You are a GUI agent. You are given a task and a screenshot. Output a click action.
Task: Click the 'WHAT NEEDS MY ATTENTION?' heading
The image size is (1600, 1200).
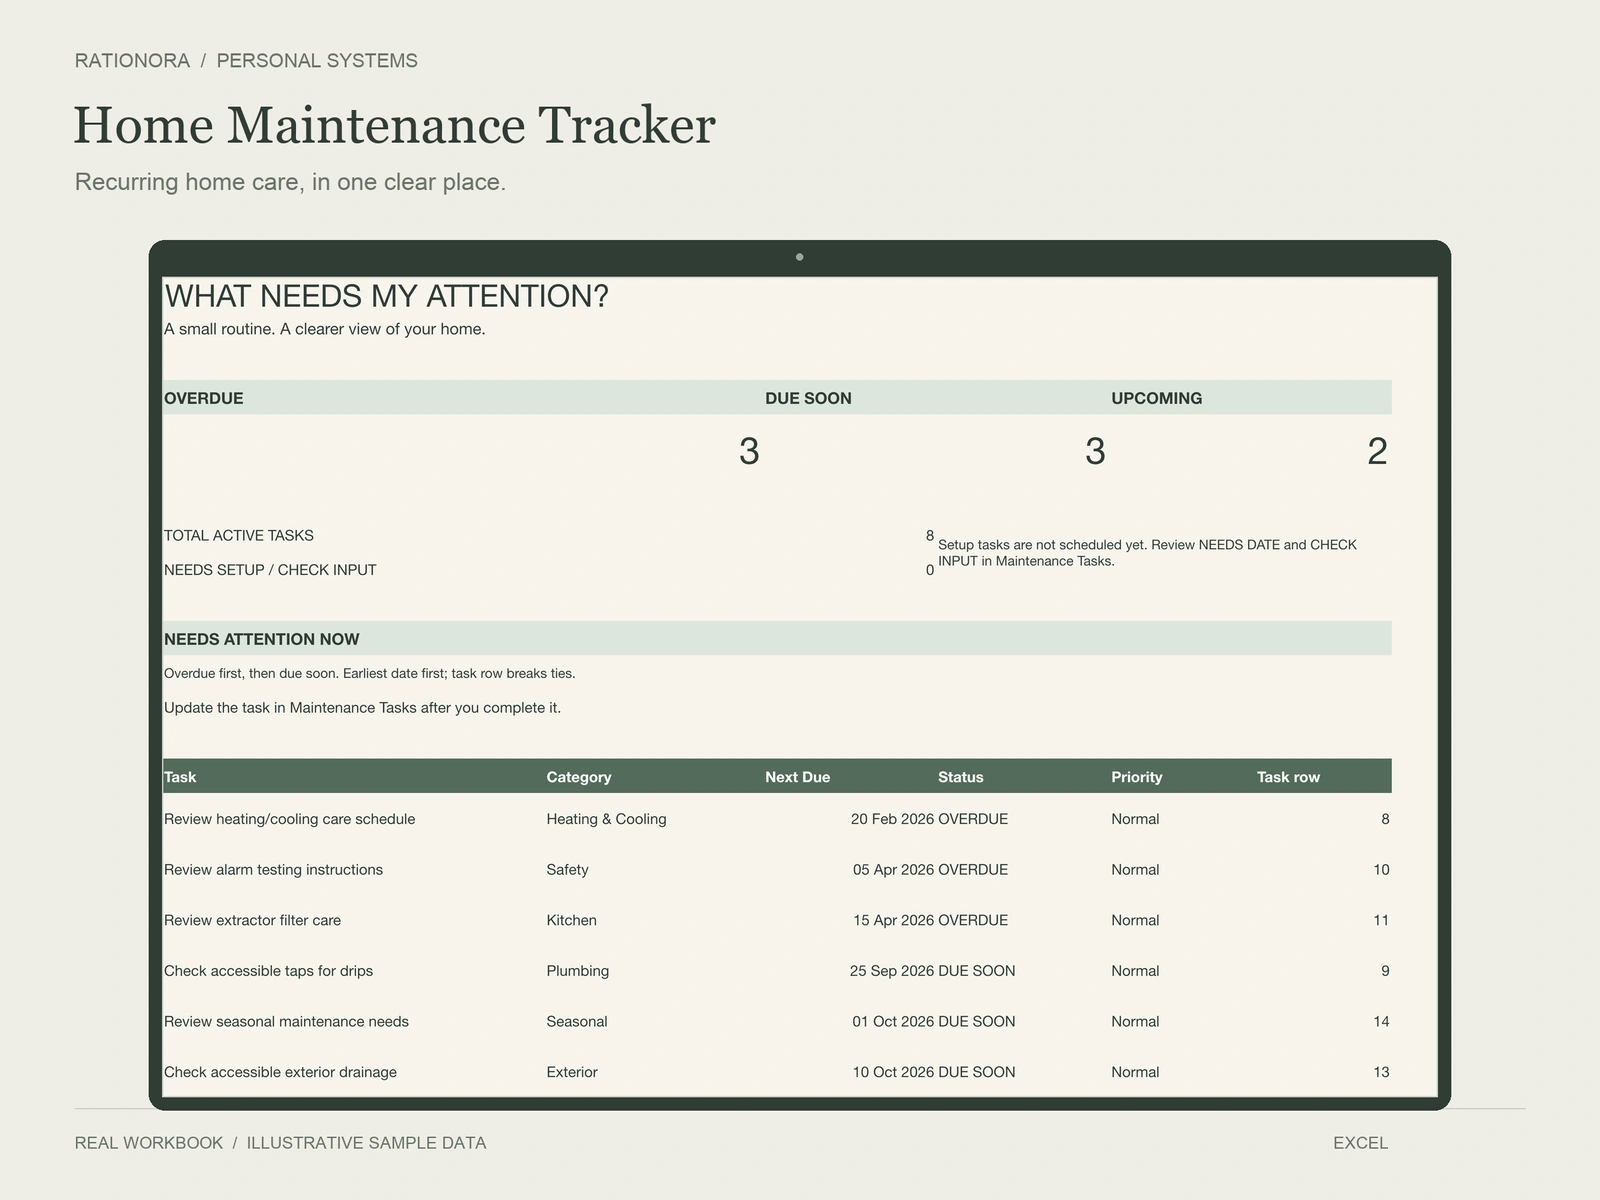(386, 296)
